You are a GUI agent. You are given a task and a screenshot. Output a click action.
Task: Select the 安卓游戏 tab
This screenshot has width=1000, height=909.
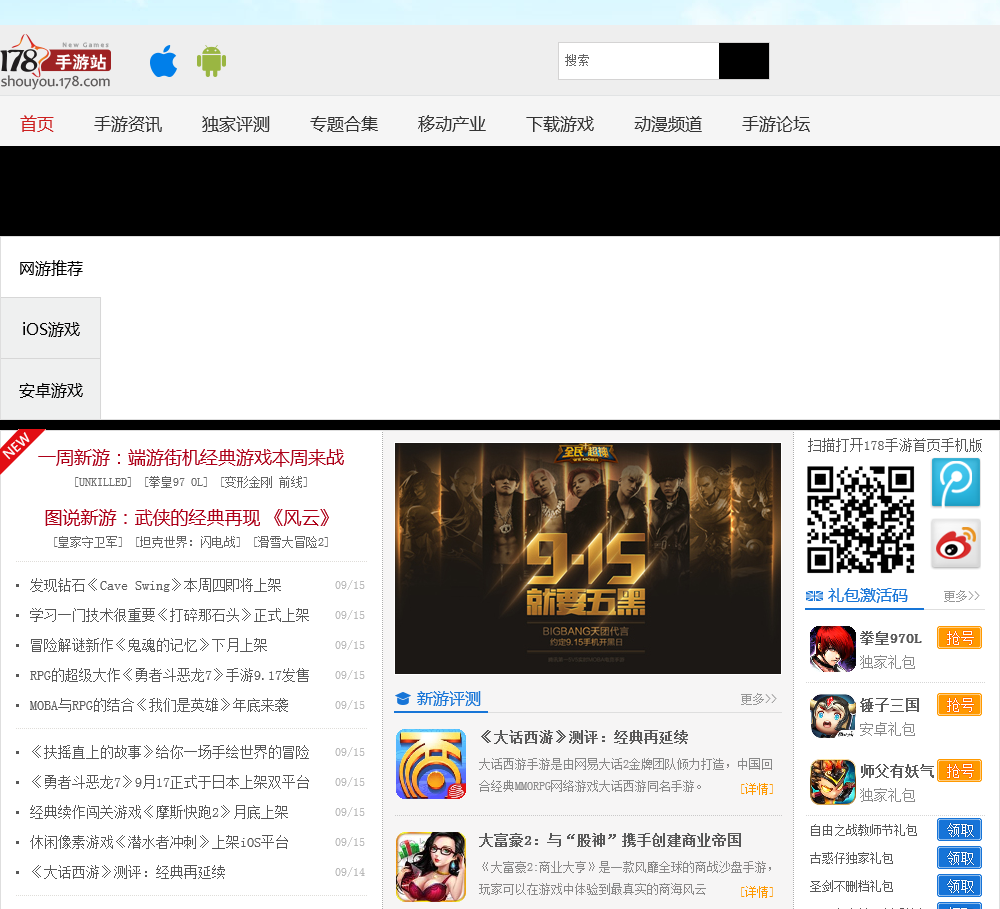click(x=50, y=390)
